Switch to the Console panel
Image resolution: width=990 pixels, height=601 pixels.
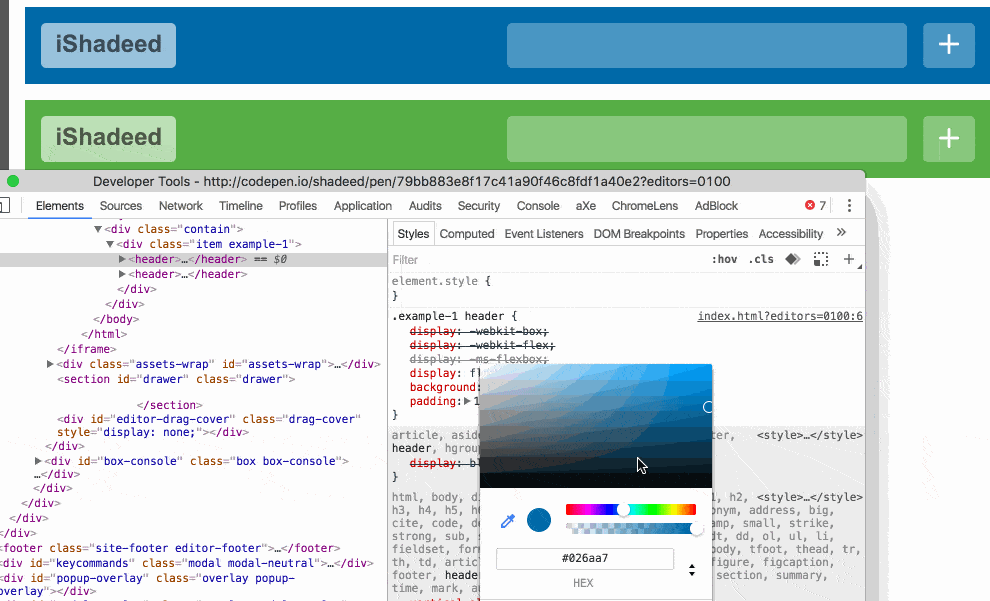[x=538, y=205]
